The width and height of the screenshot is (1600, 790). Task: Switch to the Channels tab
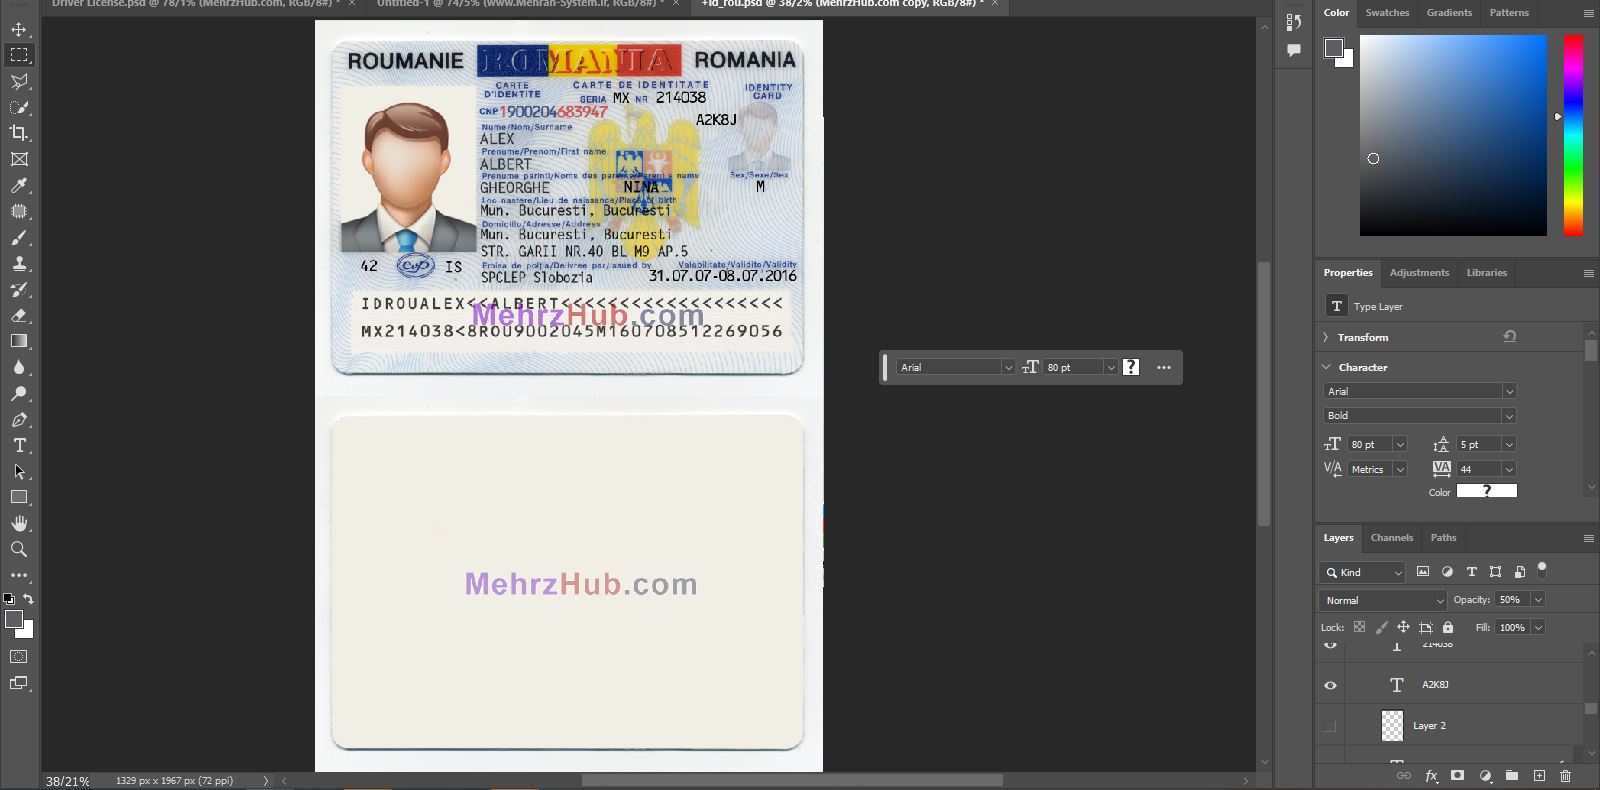1391,538
